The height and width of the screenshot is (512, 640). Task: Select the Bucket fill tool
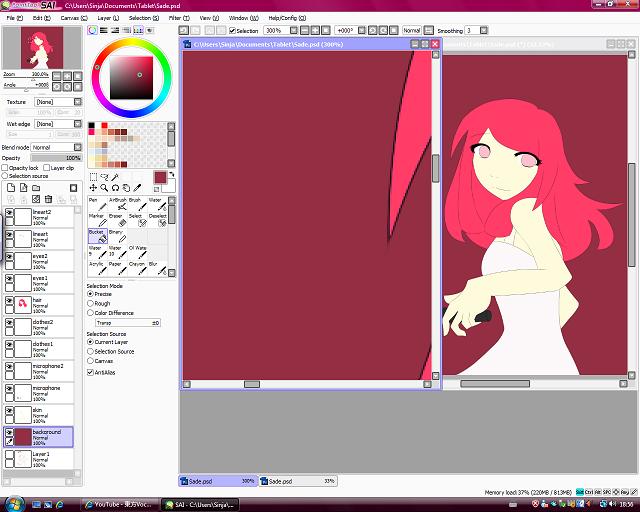(97, 237)
